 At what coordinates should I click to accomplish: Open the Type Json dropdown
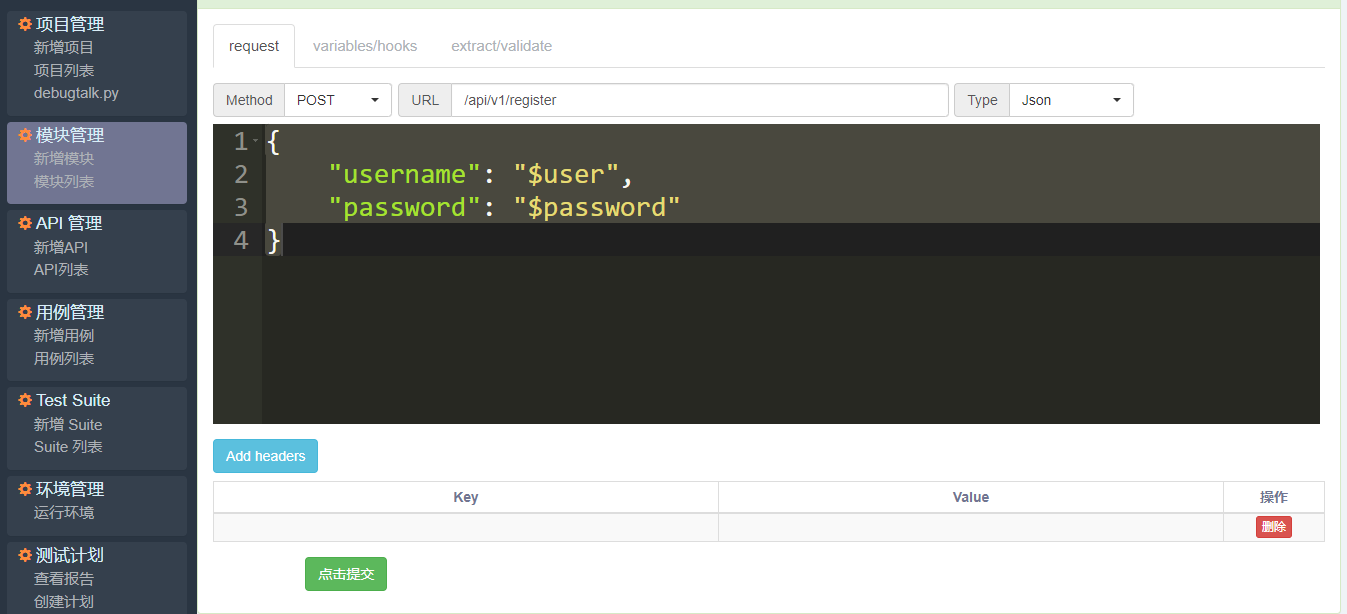coord(1071,100)
